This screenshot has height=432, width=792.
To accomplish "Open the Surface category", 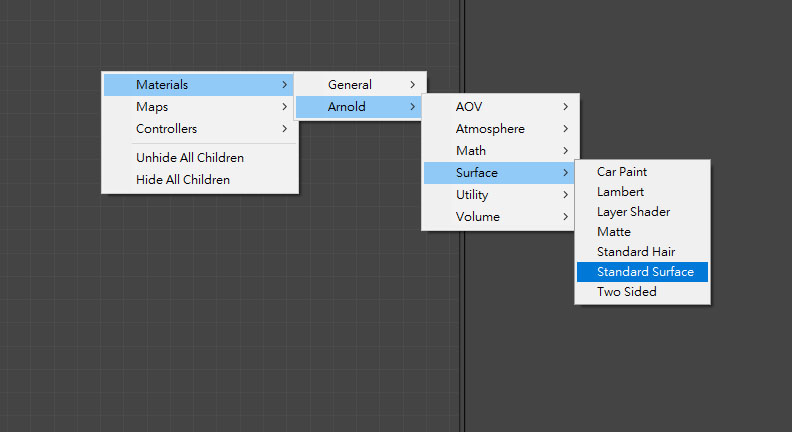I will 477,173.
